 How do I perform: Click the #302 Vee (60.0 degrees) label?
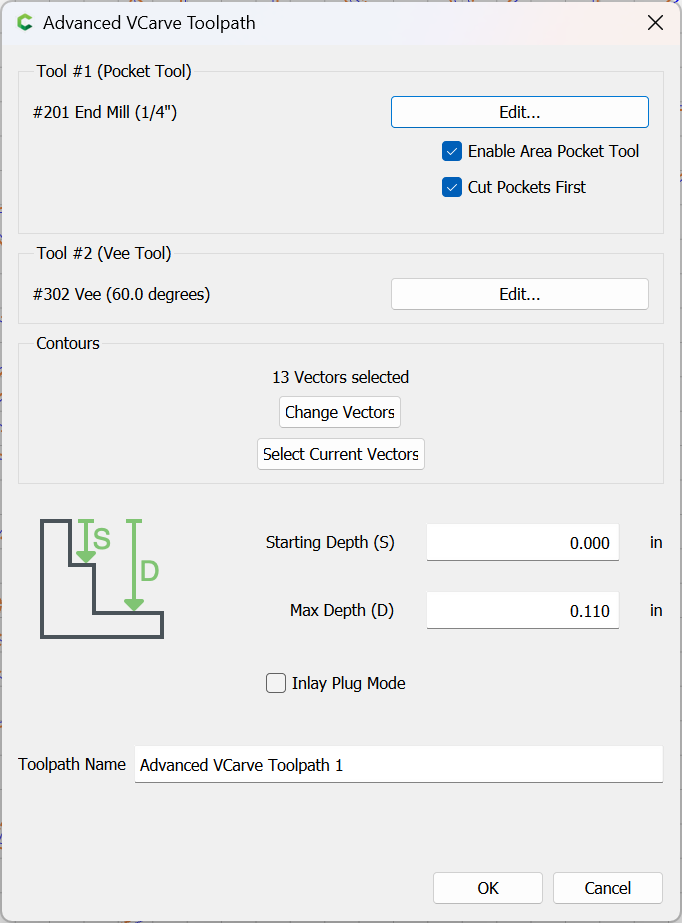[121, 294]
